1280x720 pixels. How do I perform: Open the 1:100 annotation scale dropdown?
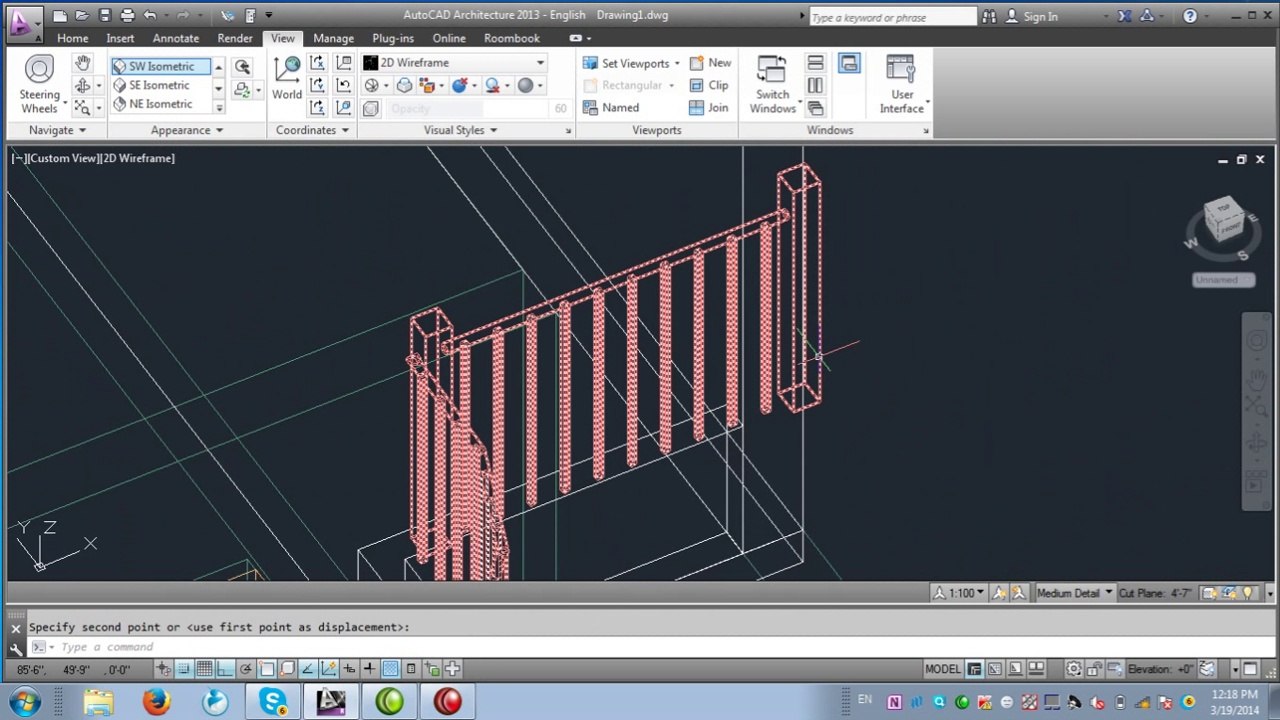tap(961, 593)
